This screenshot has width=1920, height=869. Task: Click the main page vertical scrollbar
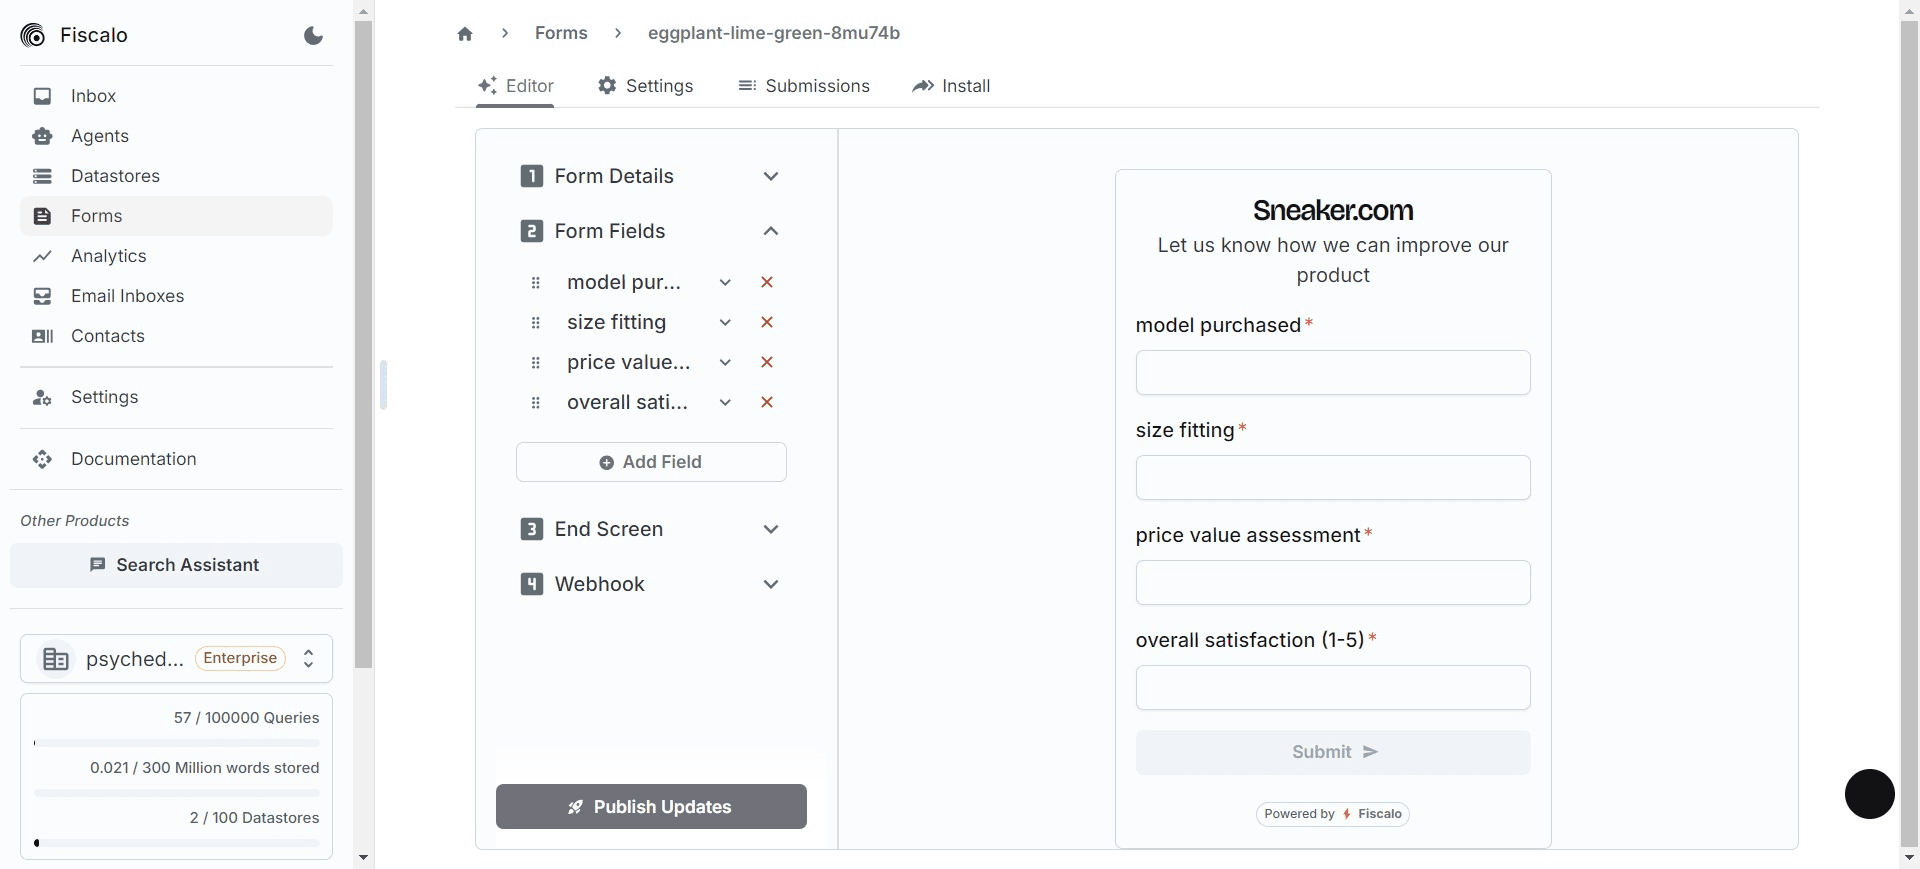[x=1909, y=432]
